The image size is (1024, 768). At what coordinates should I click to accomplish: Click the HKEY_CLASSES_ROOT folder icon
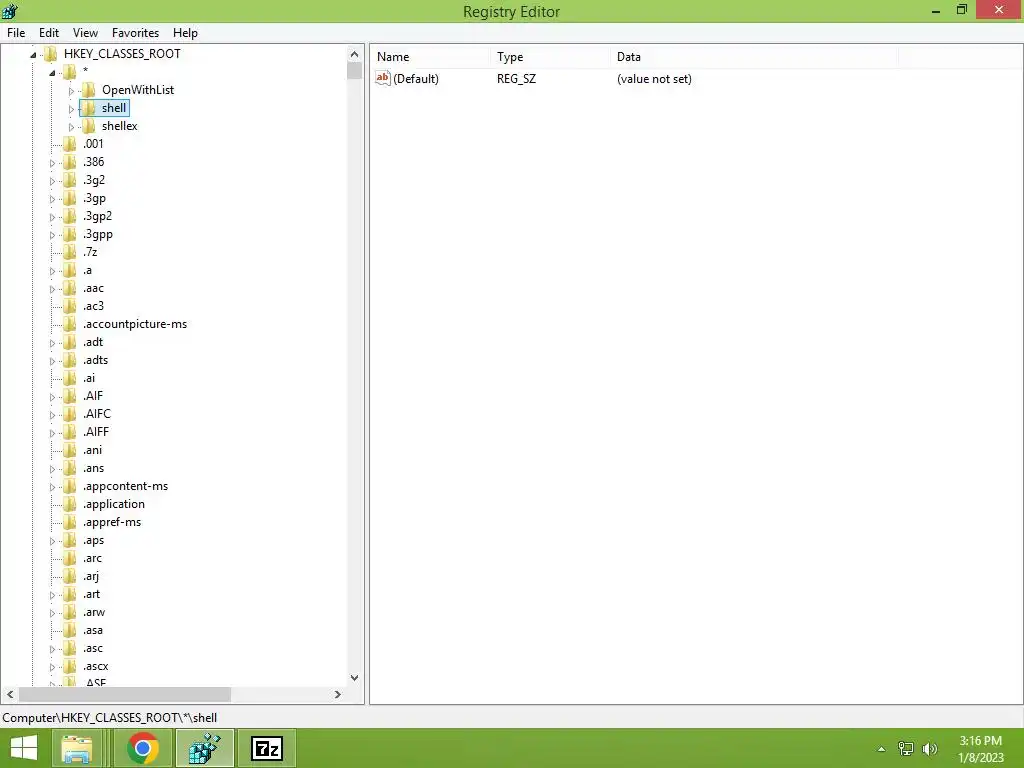pos(50,54)
